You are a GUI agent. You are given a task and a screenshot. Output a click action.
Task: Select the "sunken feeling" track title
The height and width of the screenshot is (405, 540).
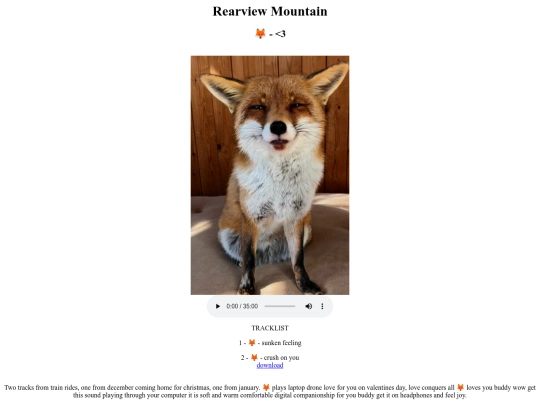click(281, 343)
